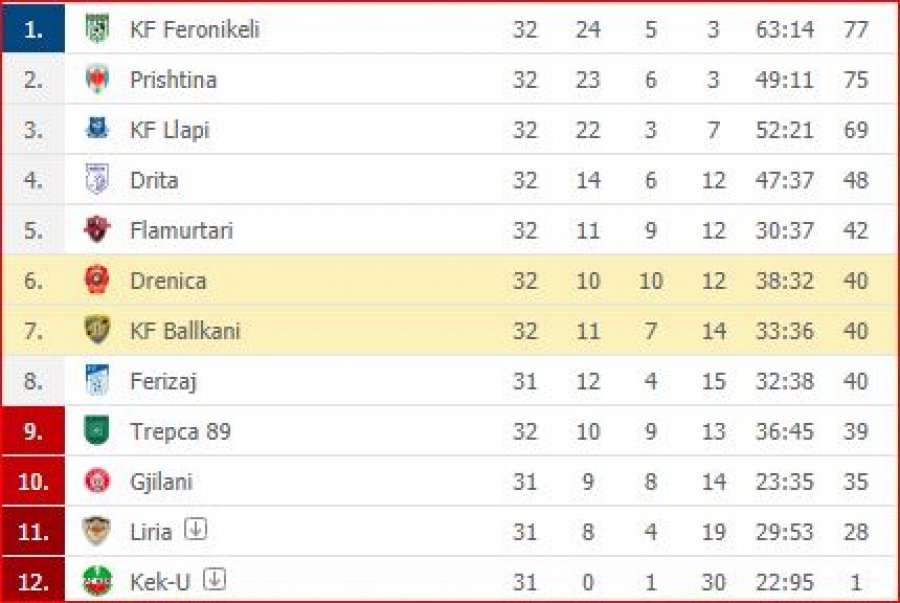Click the red rank 12 position badge

tap(33, 581)
